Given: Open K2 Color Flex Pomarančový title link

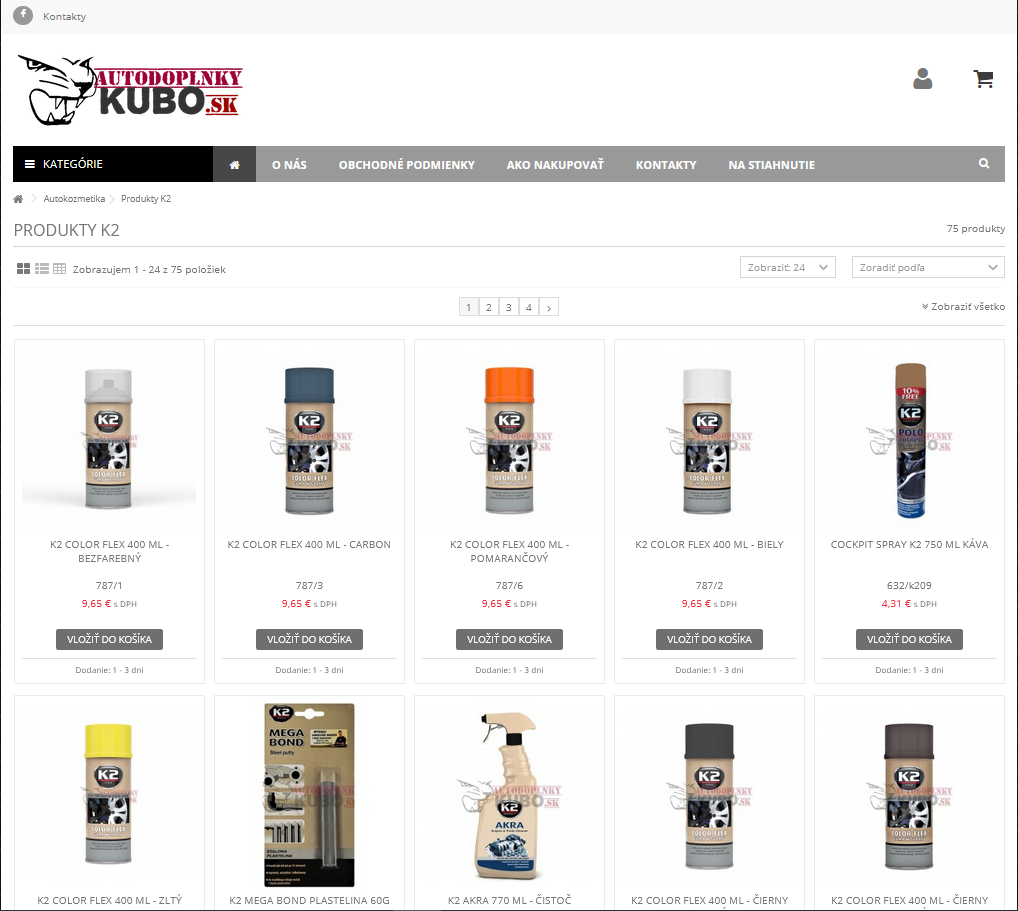Looking at the screenshot, I should [509, 551].
